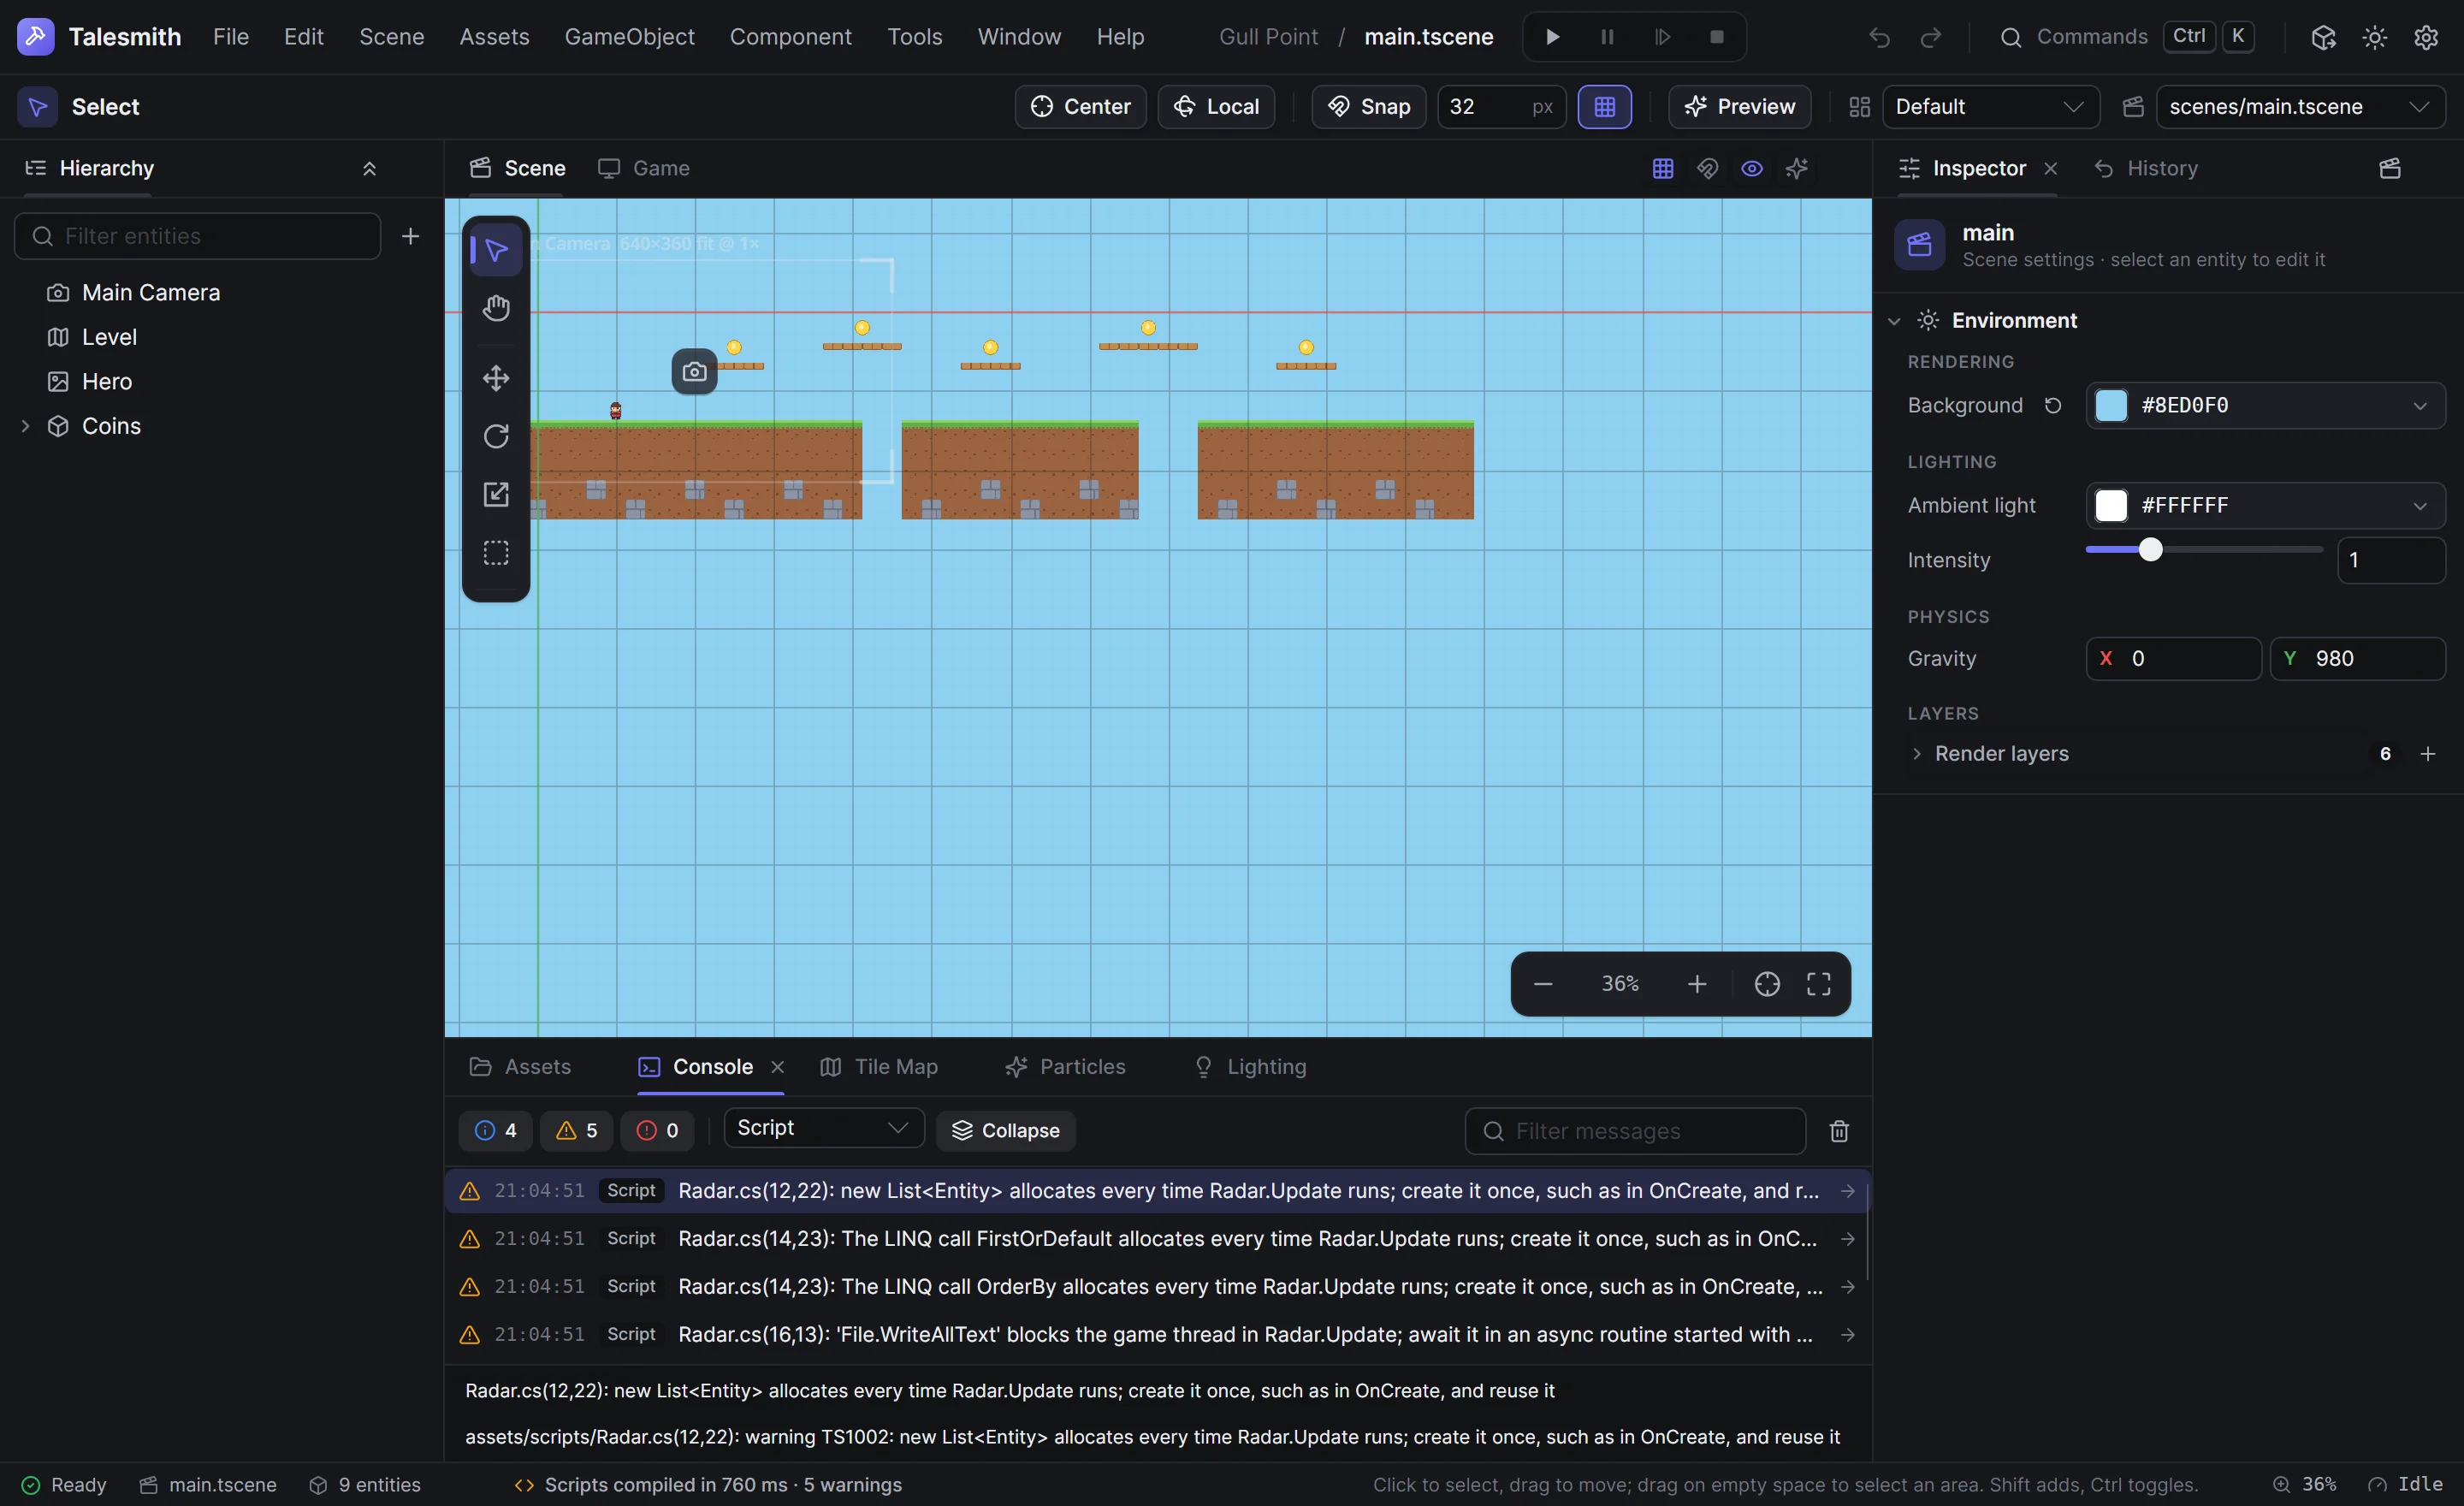This screenshot has height=1506, width=2464.
Task: Open the GameObject menu
Action: [x=629, y=37]
